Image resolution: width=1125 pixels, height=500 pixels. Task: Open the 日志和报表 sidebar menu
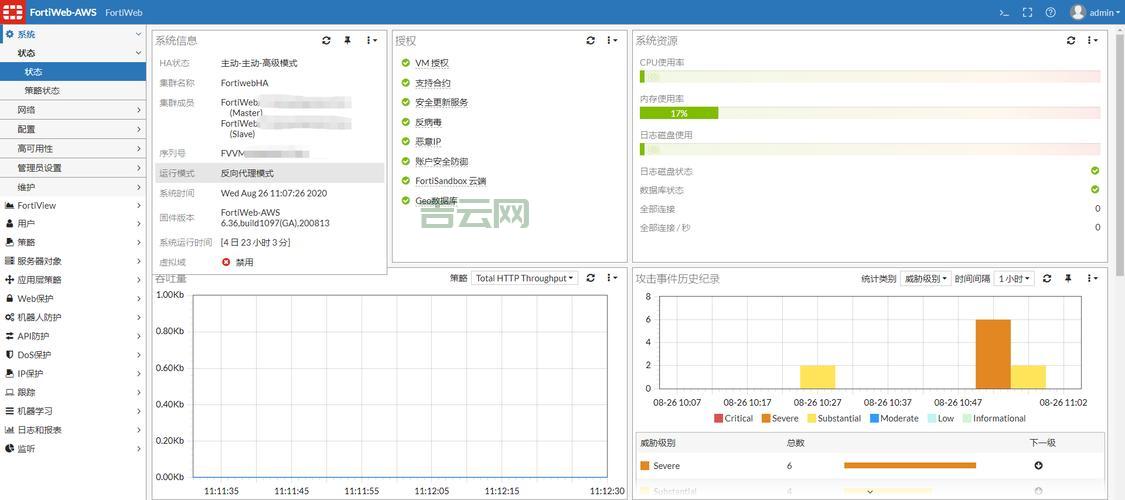pos(72,430)
